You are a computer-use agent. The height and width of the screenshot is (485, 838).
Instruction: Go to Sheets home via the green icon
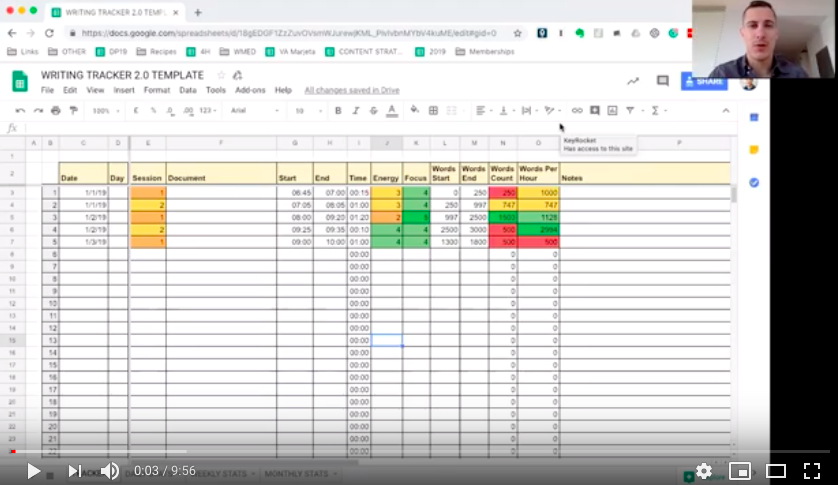point(20,82)
